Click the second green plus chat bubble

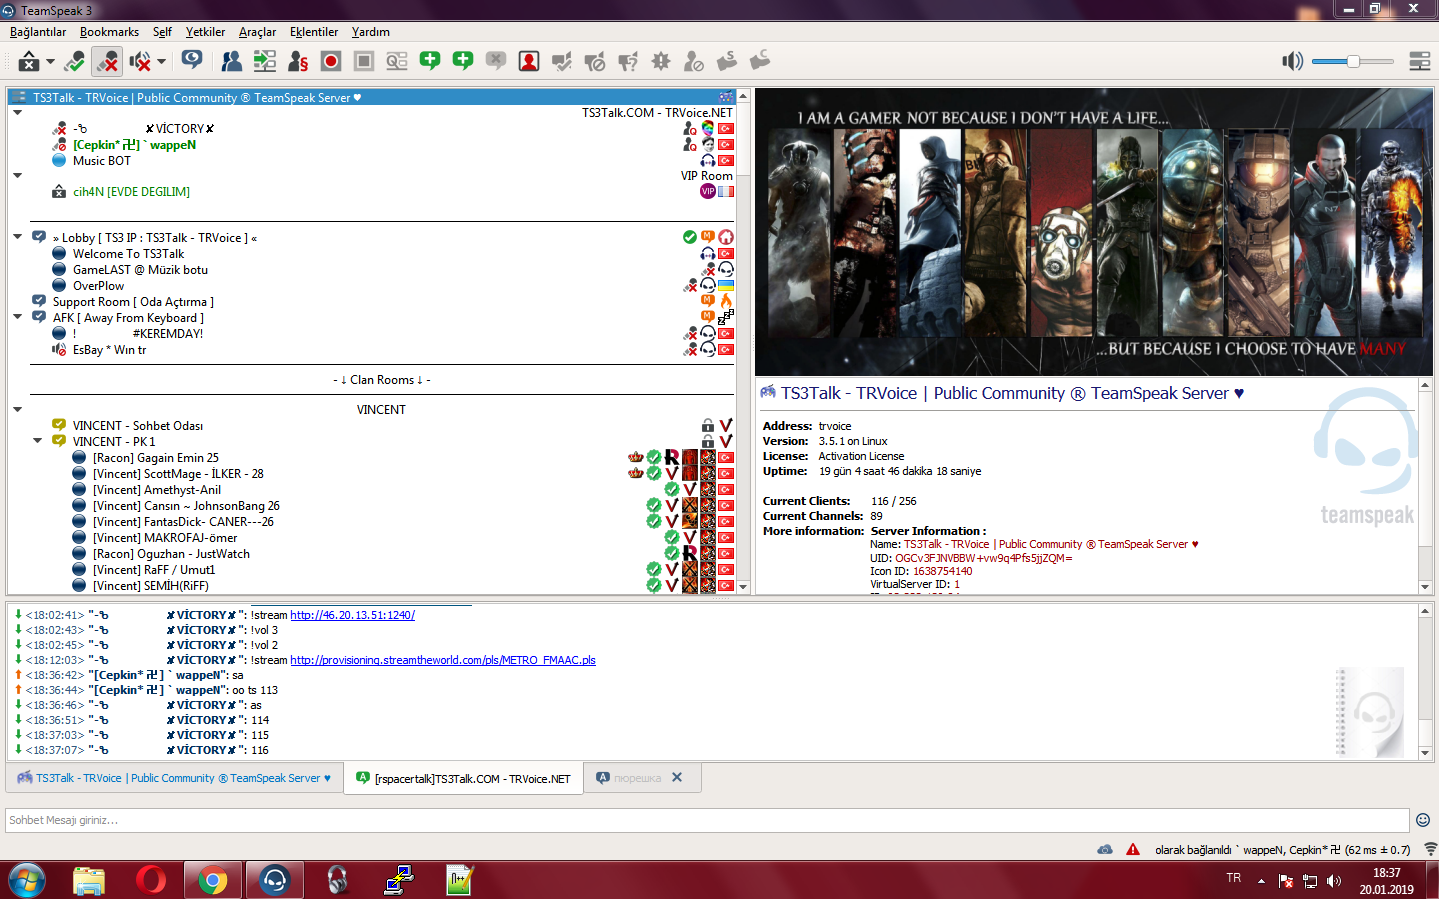click(463, 61)
